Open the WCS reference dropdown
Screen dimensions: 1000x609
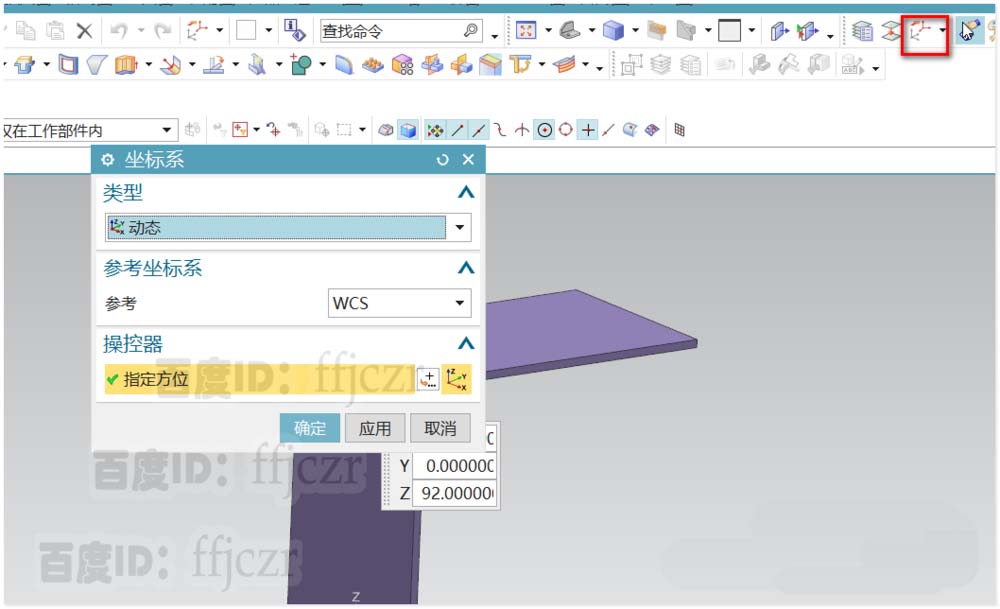399,303
